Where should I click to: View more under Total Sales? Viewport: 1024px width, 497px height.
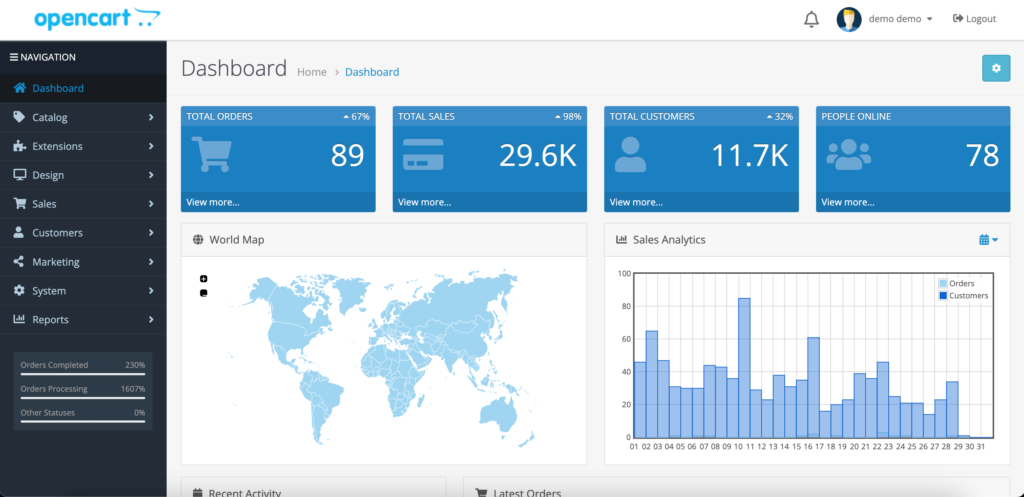point(424,202)
